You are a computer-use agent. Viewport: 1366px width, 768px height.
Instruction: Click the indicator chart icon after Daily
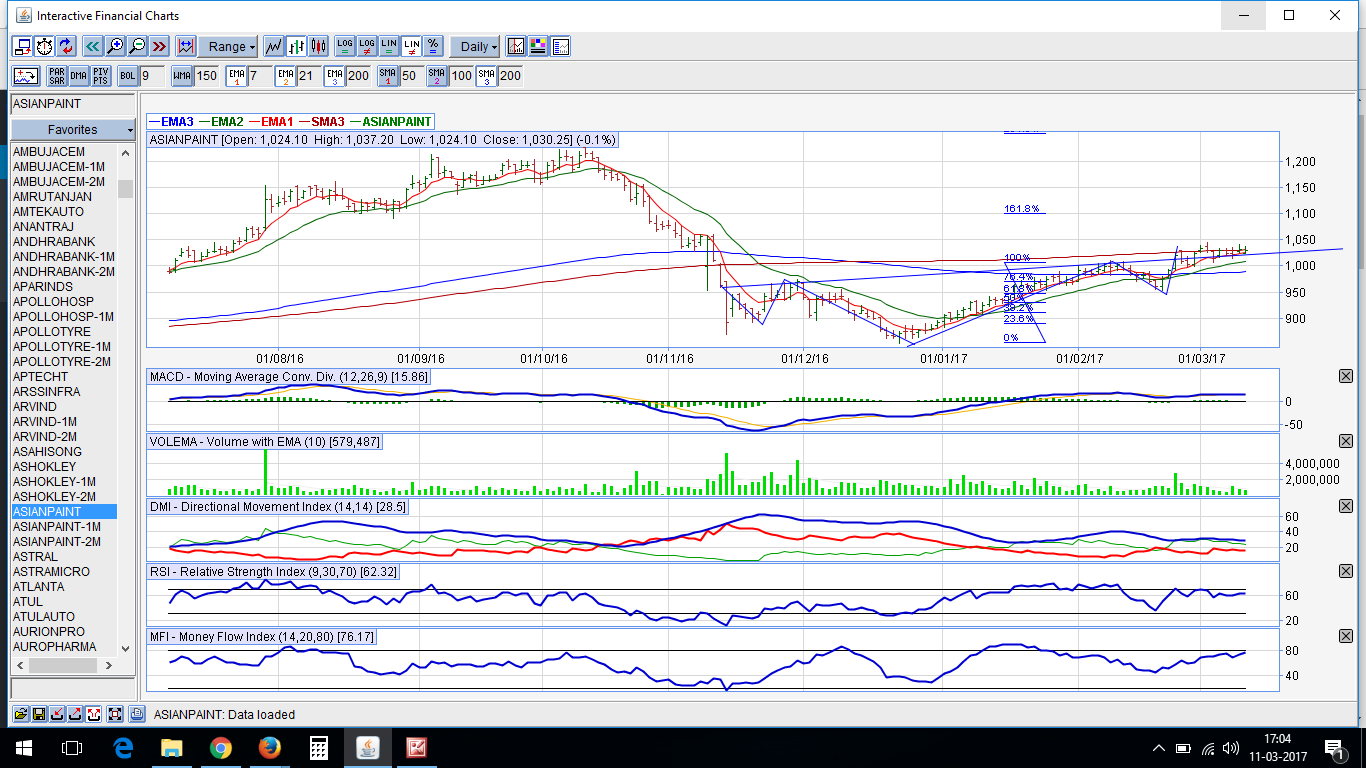click(x=516, y=47)
